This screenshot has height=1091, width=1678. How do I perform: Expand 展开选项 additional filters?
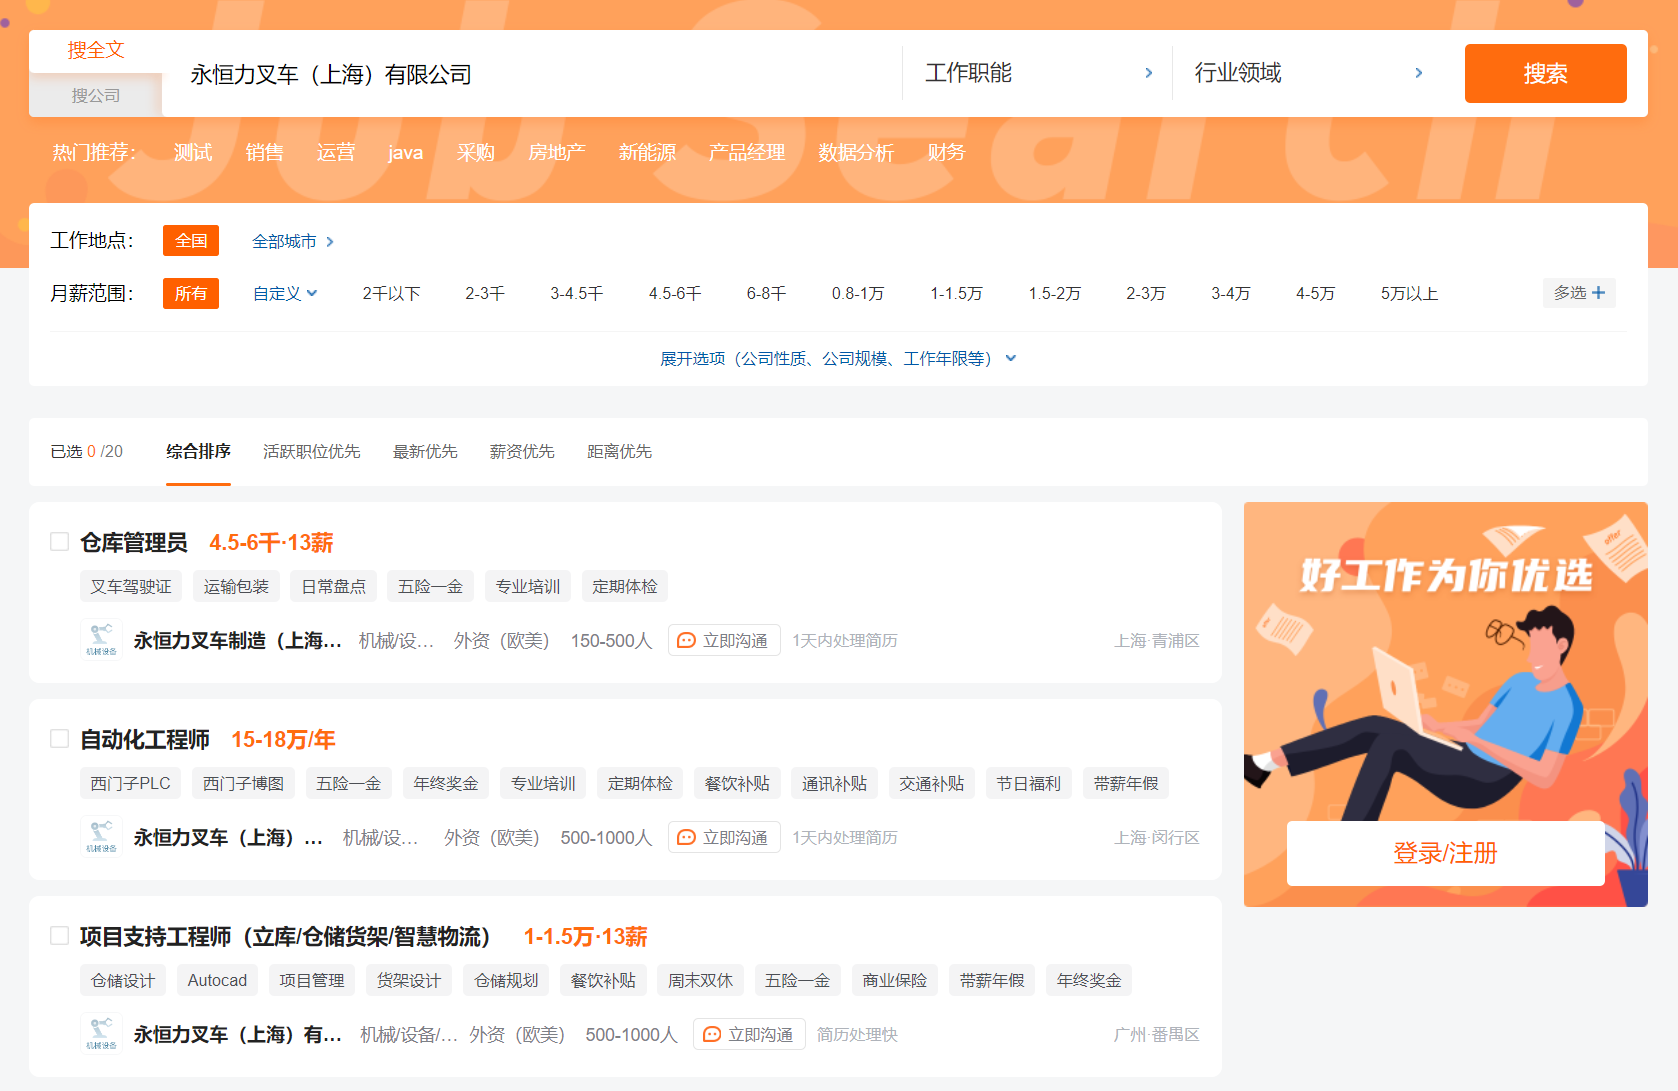[x=838, y=358]
